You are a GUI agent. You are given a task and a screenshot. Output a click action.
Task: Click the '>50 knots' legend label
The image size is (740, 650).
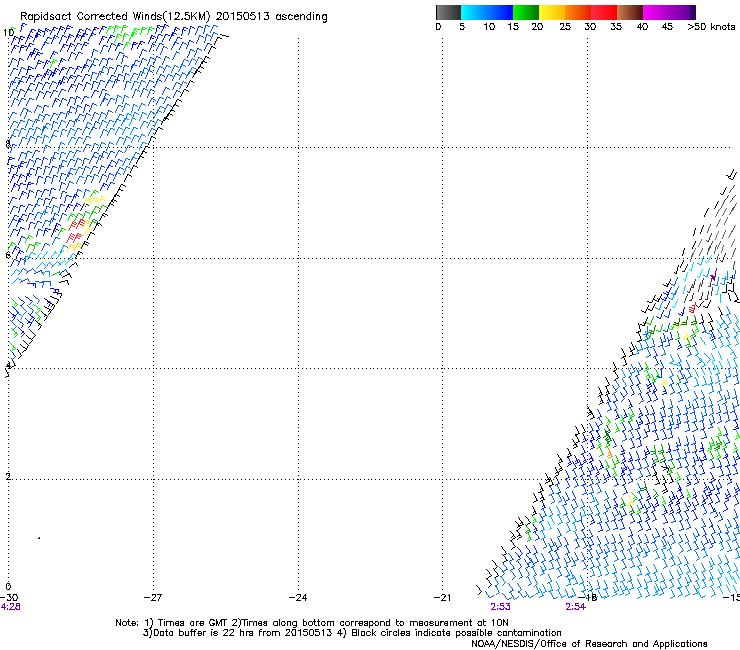(x=711, y=27)
